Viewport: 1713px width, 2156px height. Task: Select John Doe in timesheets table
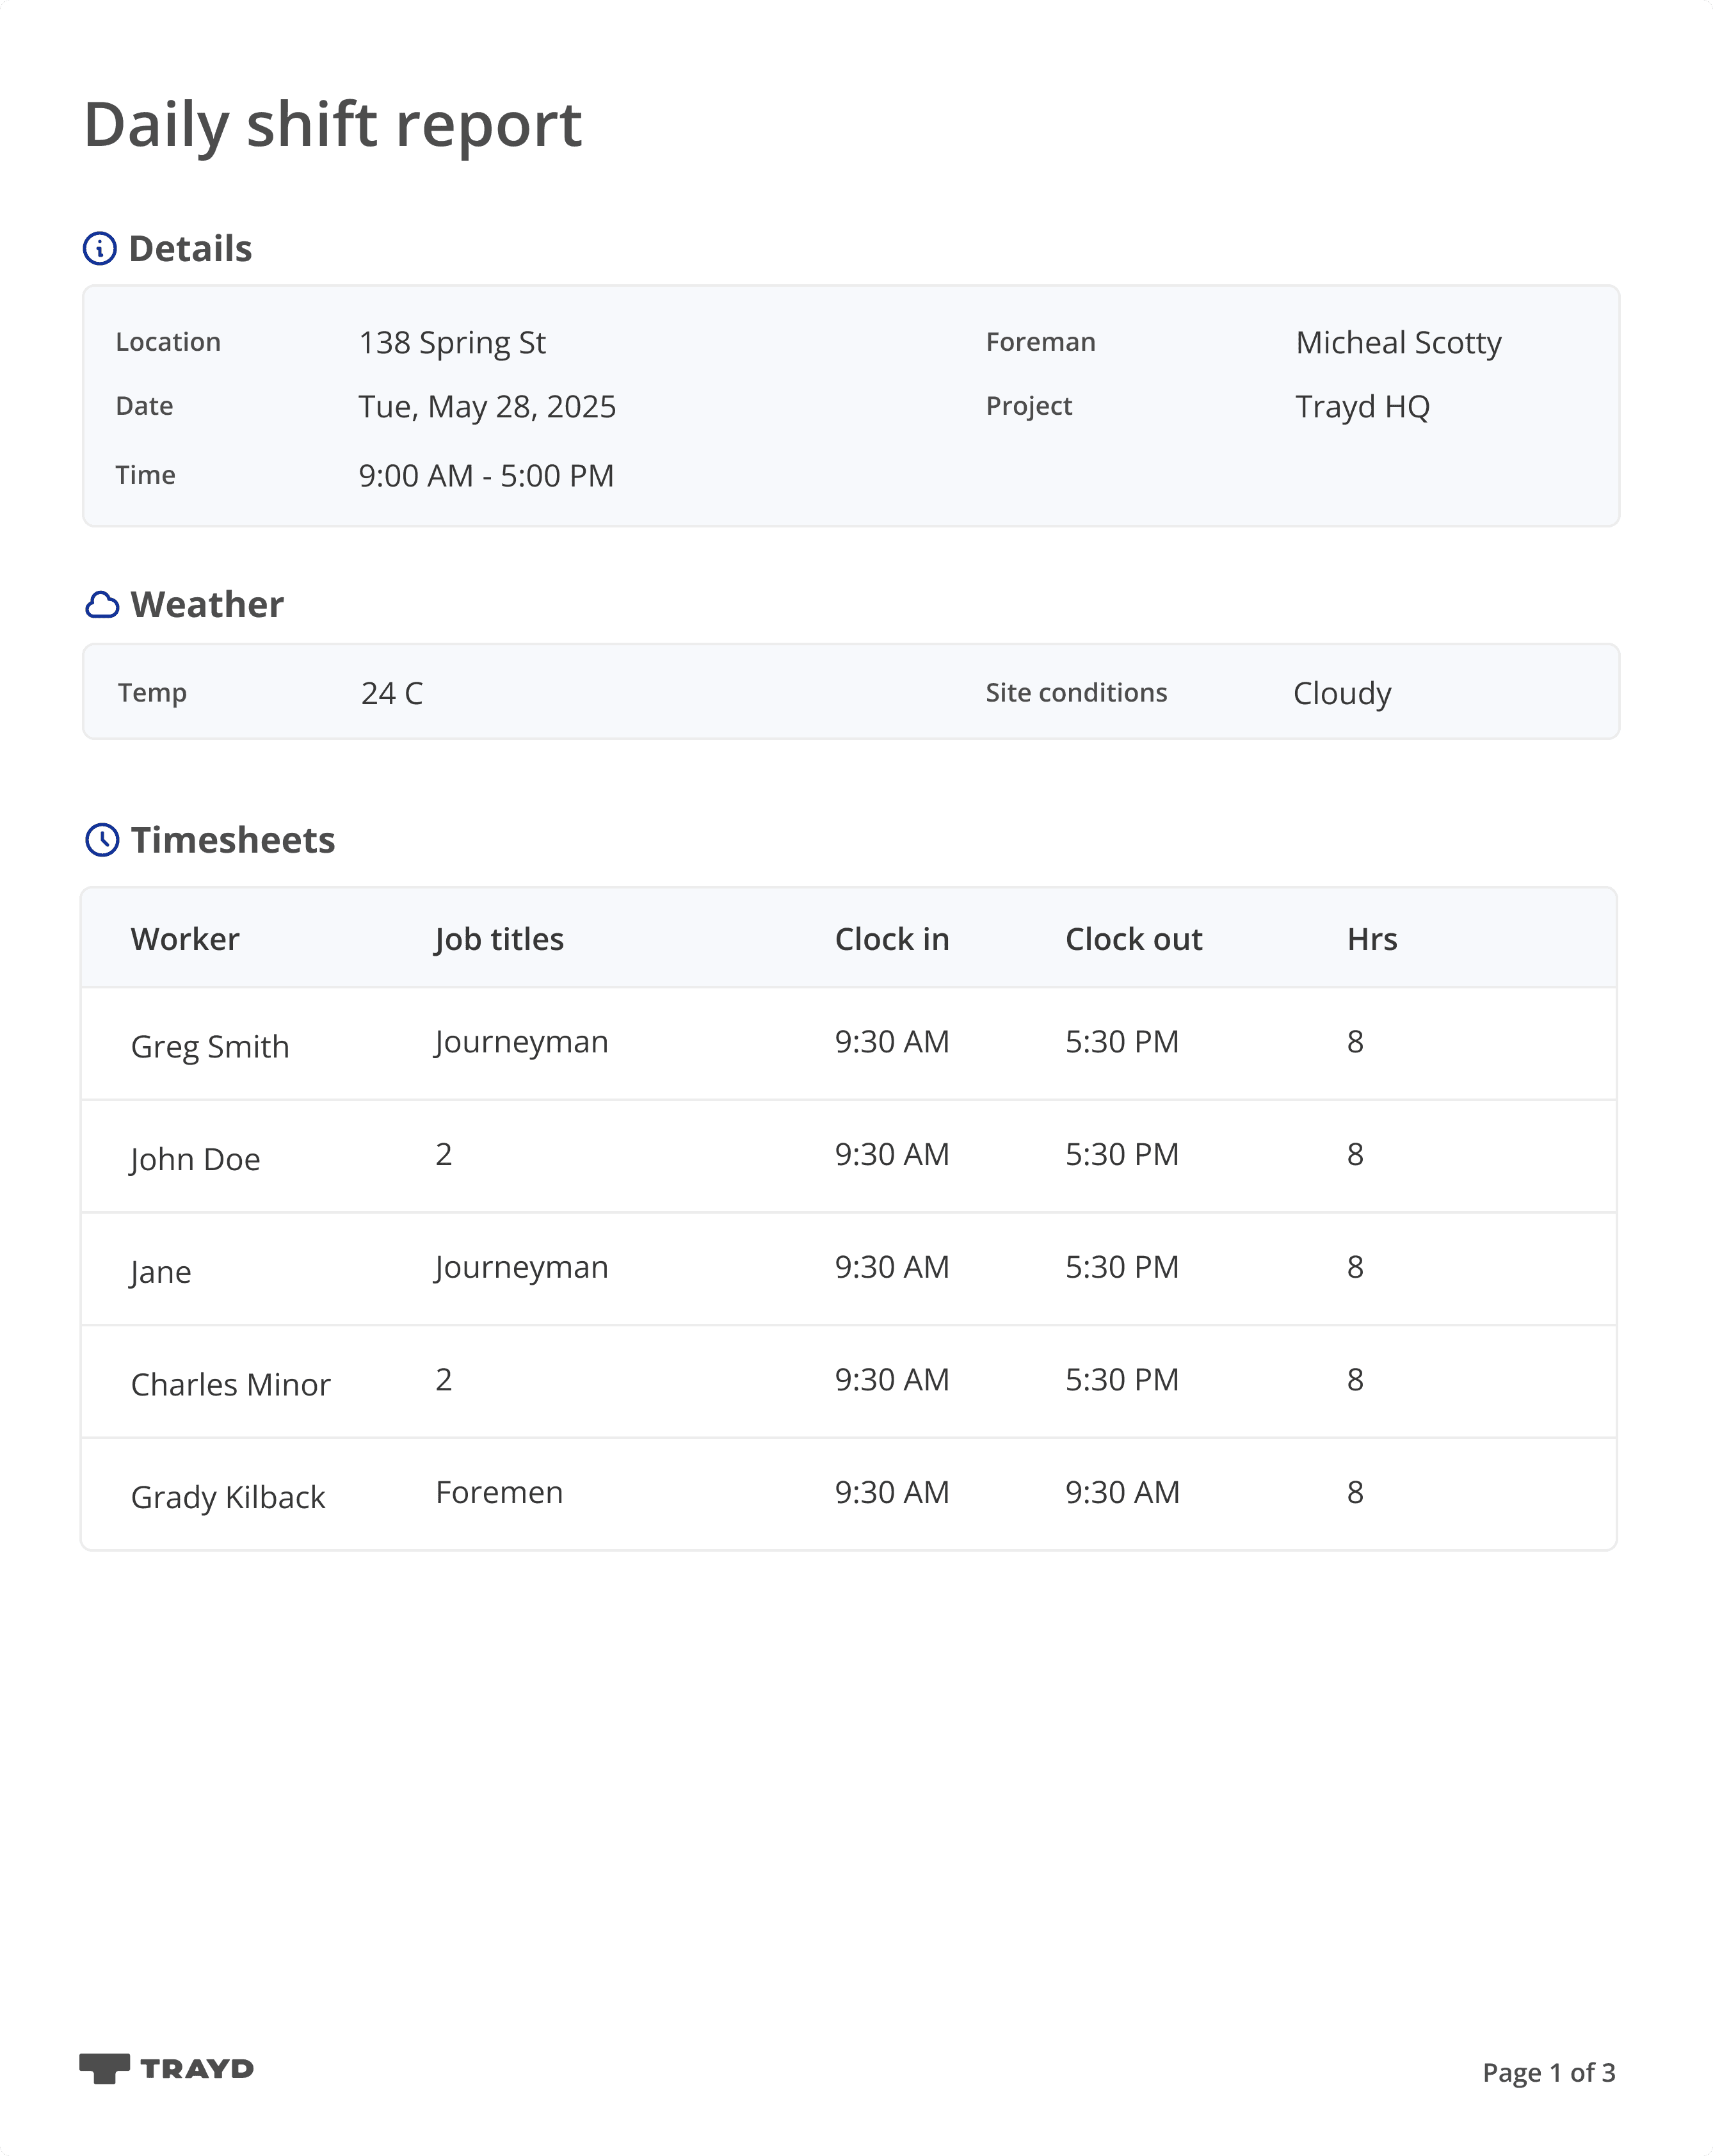click(x=195, y=1159)
